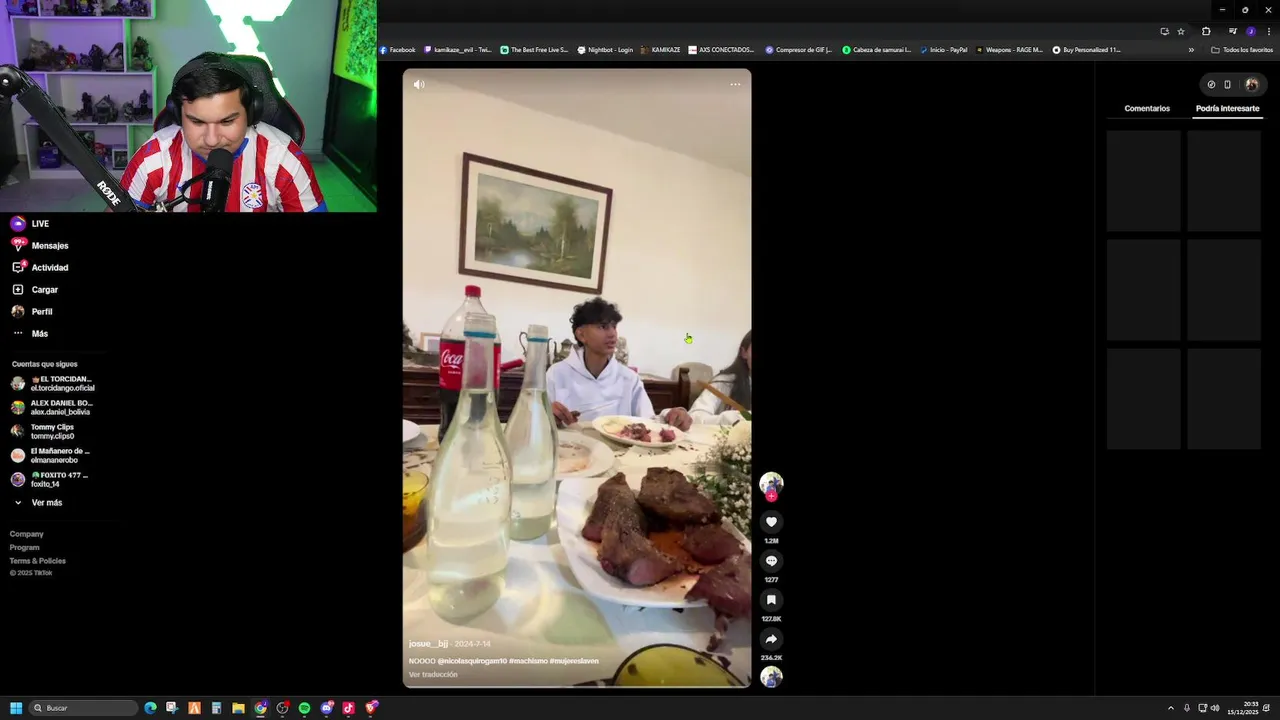
Task: Open the KAMIKAZE bookmark
Action: pos(660,50)
